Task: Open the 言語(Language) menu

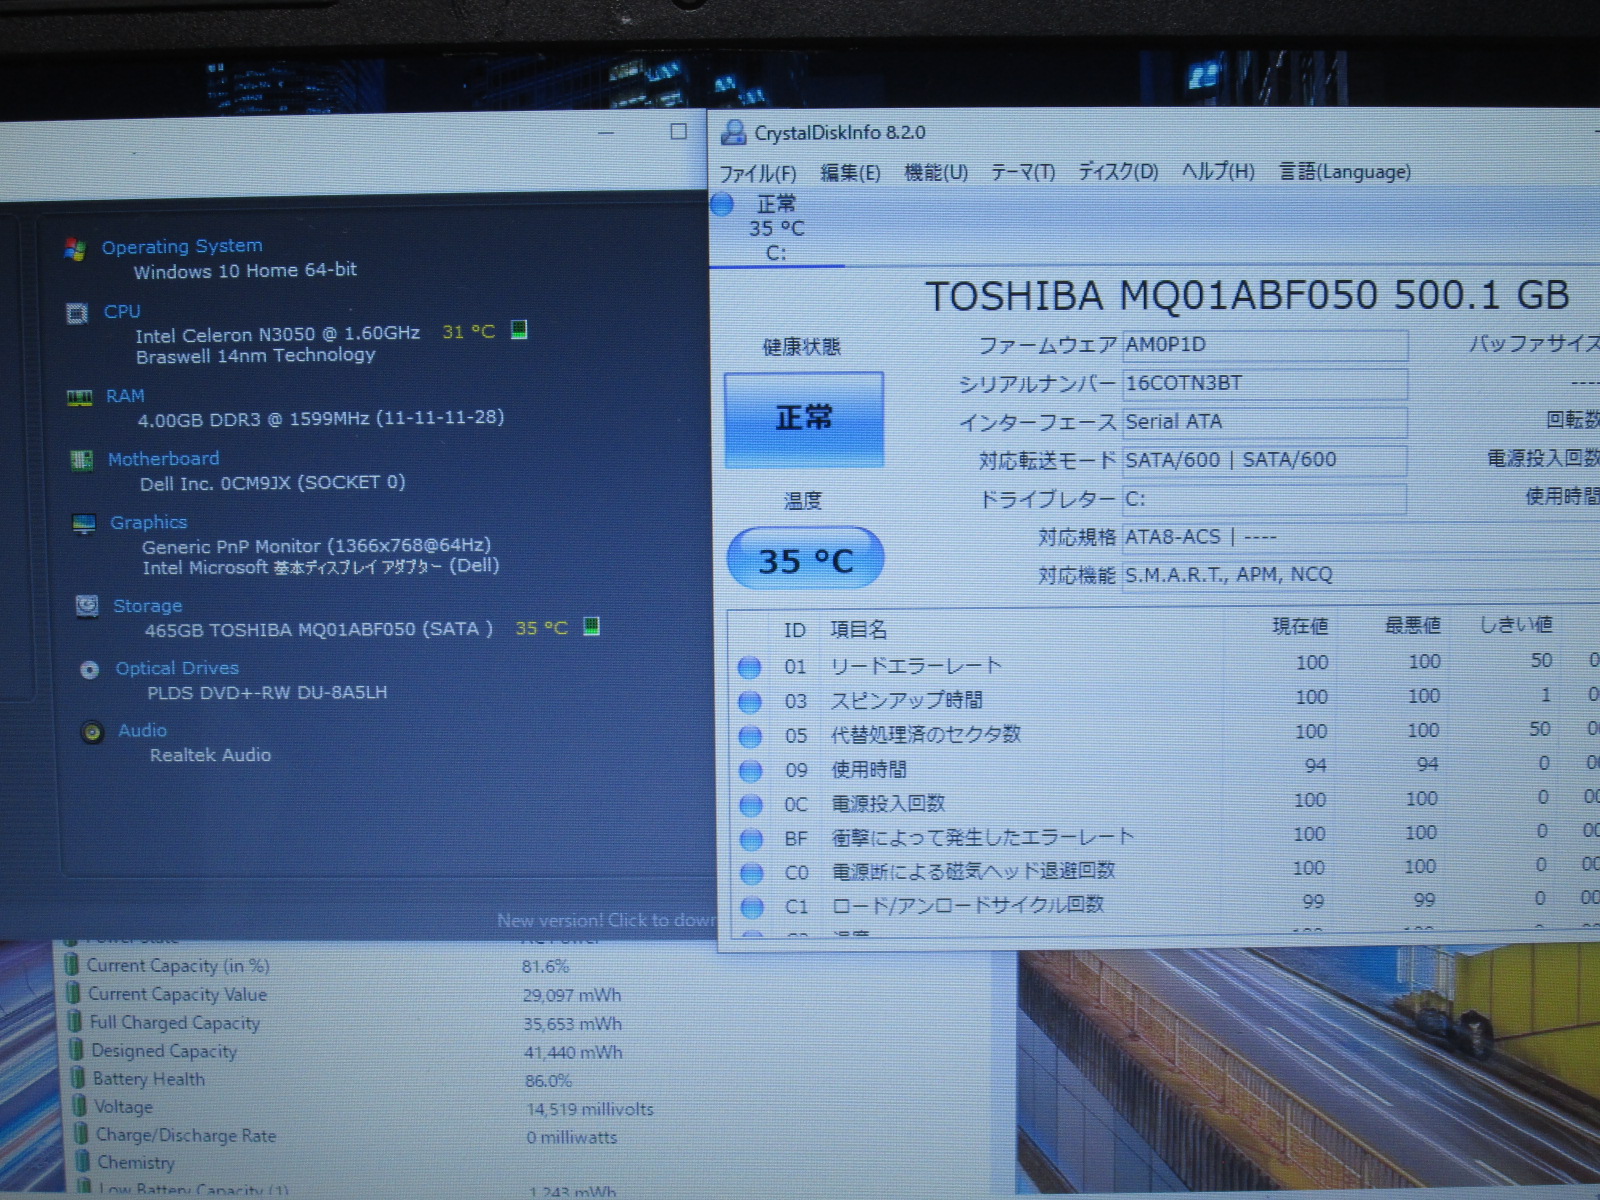Action: [x=1345, y=171]
